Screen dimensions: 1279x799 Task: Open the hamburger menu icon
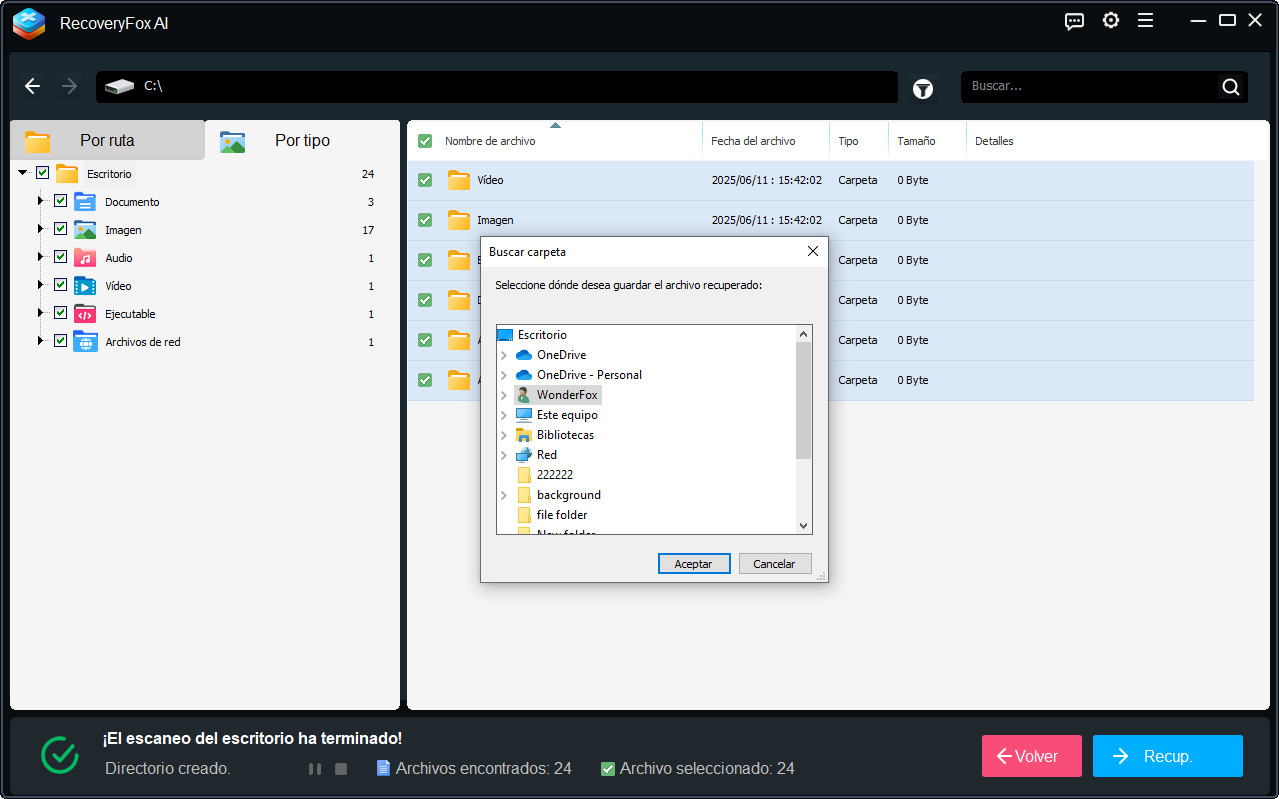click(1145, 21)
